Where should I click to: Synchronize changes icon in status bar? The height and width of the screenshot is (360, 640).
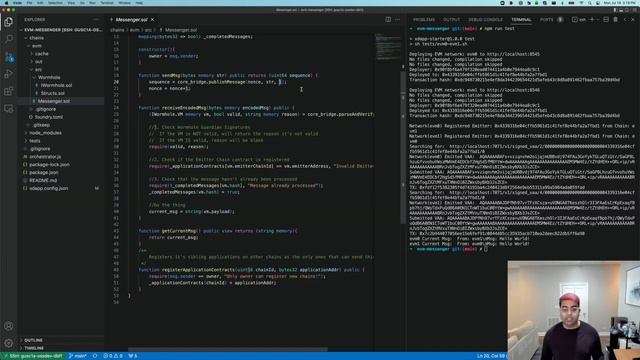[95, 356]
